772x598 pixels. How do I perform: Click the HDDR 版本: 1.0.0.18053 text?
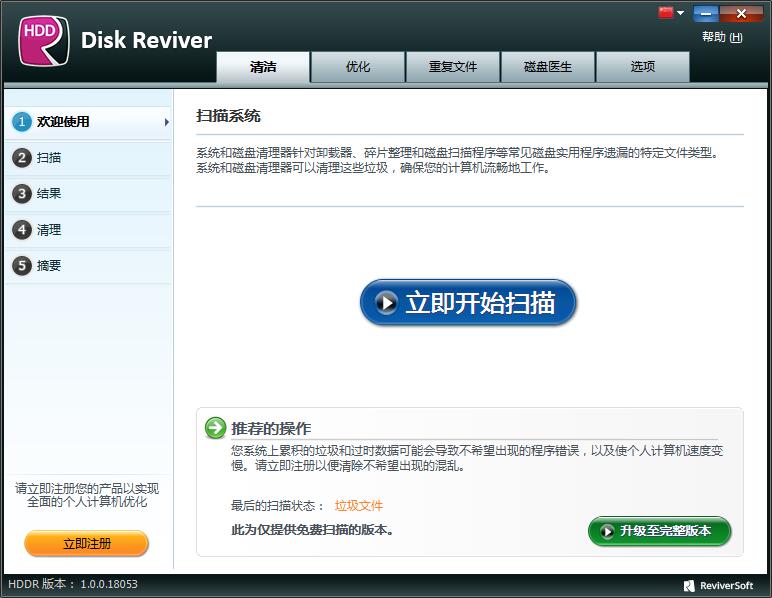point(73,584)
